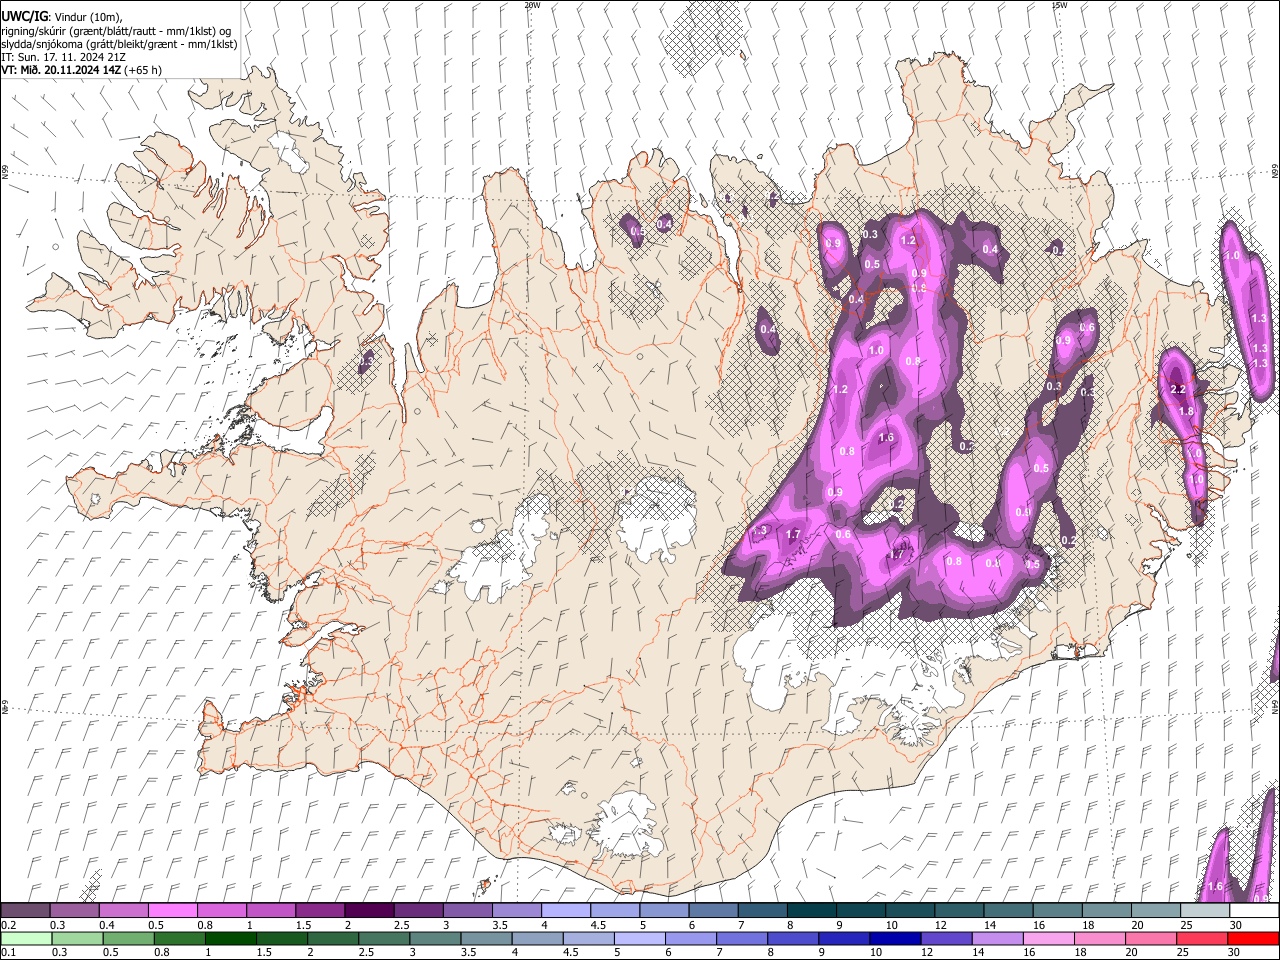This screenshot has width=1280, height=960.
Task: Click the bright pink swatch from 0.5 to 0.8
Action: (x=173, y=910)
